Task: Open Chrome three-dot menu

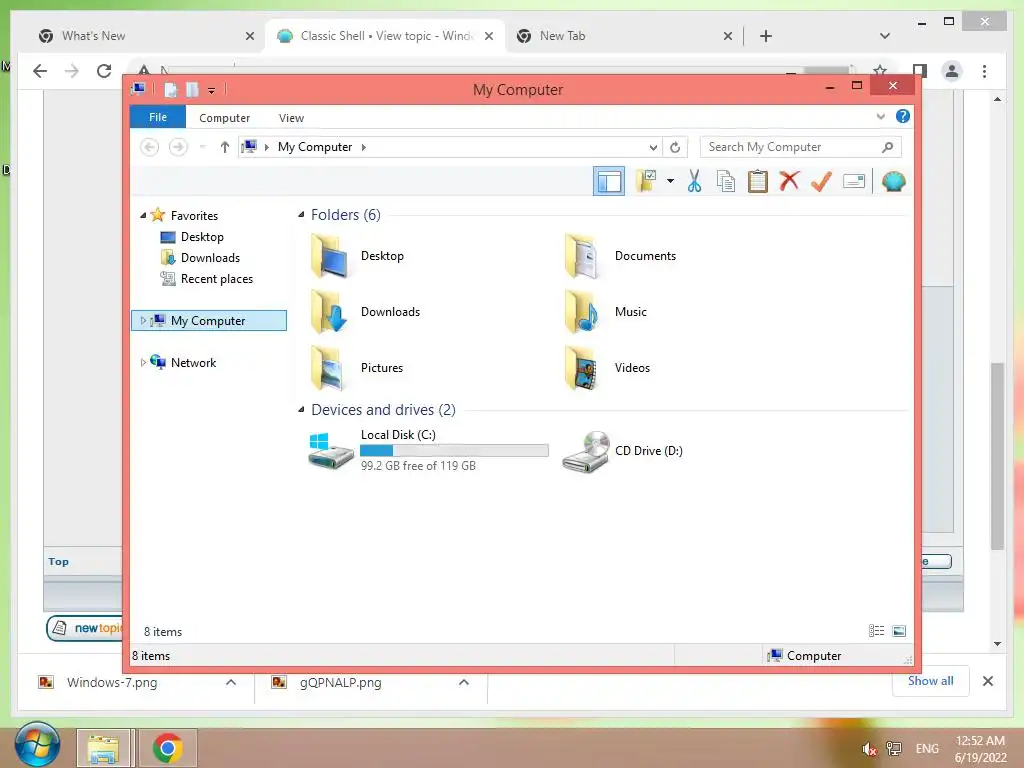Action: click(984, 71)
